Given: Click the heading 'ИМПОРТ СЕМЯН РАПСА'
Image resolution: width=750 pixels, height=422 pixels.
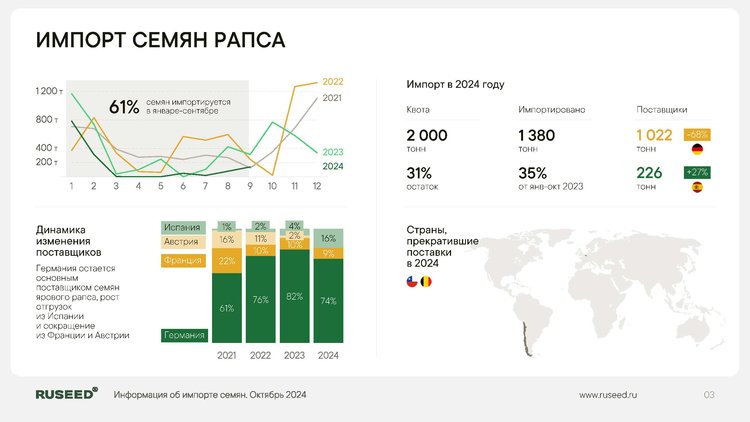Looking at the screenshot, I should (161, 40).
